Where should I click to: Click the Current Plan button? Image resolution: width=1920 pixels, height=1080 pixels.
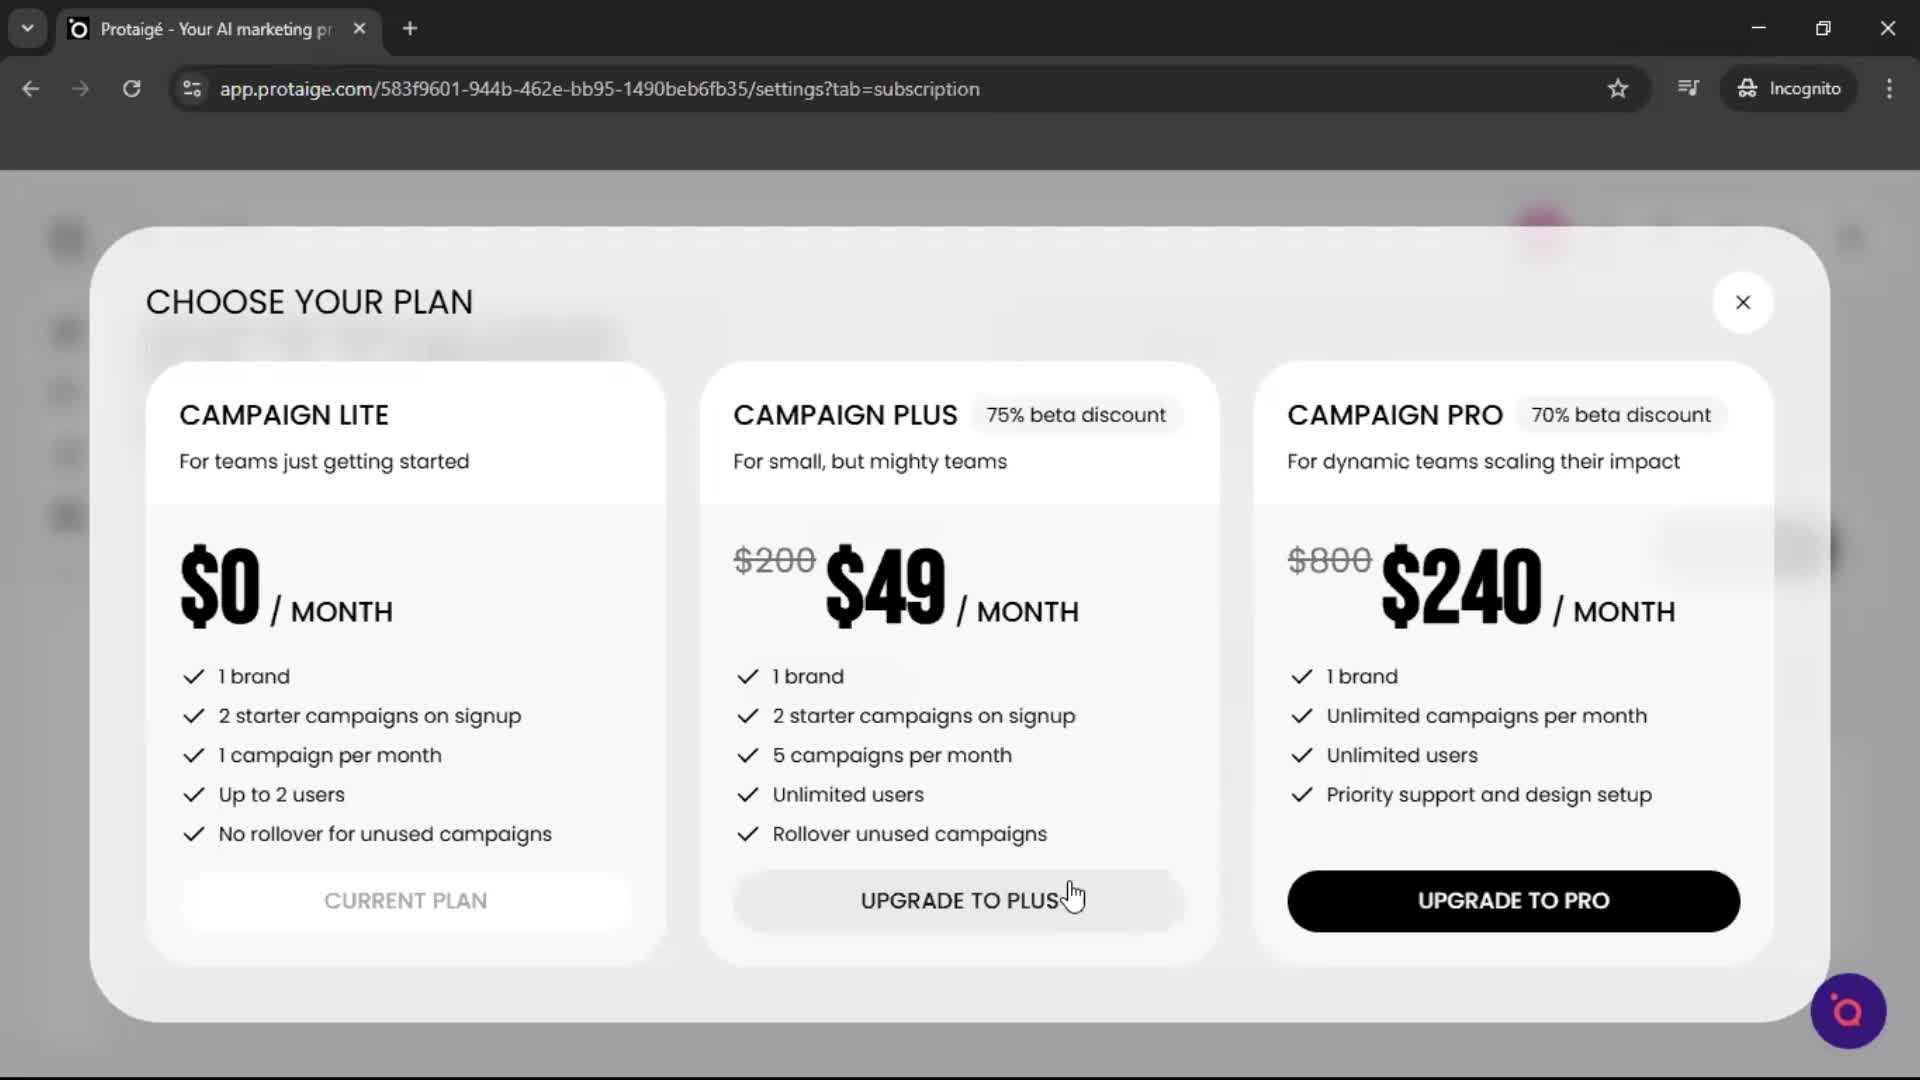point(405,900)
